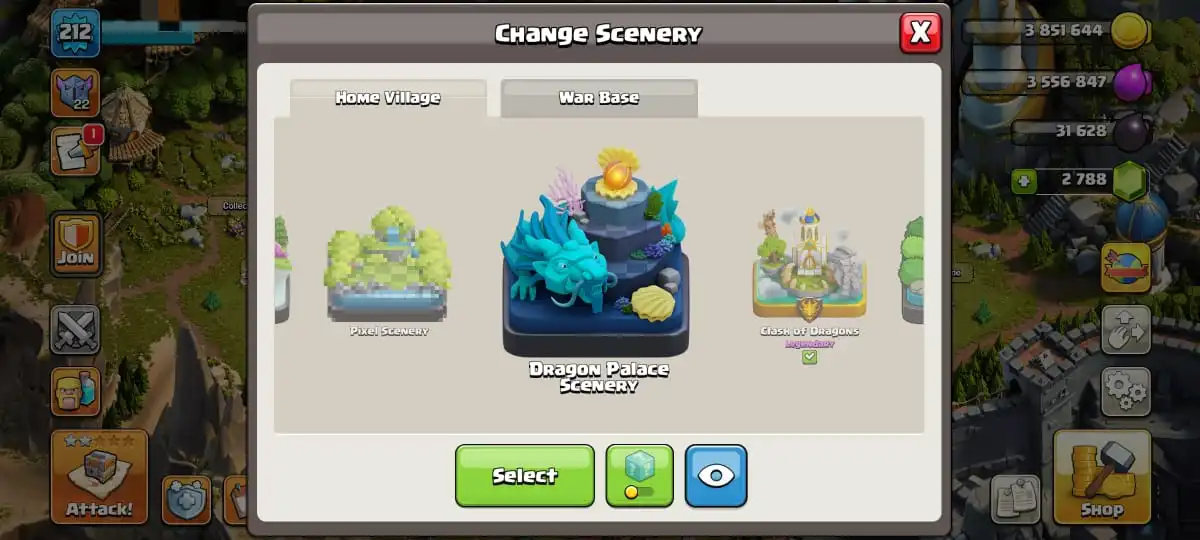Click the green checkmark under Clash of Dragons
The height and width of the screenshot is (540, 1200).
[809, 357]
